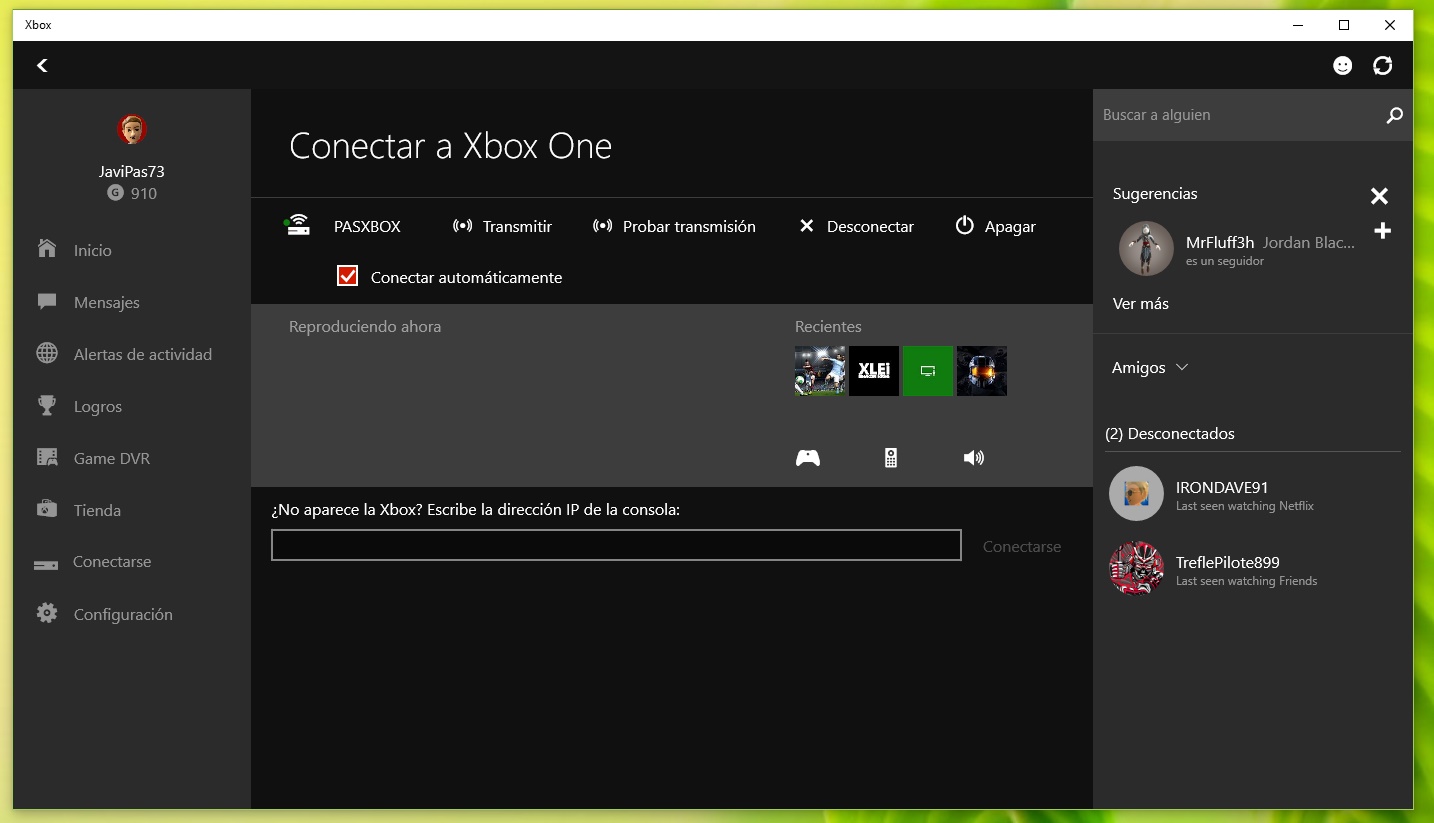The height and width of the screenshot is (823, 1434).
Task: Open the smiley feedback icon
Action: tap(1343, 65)
